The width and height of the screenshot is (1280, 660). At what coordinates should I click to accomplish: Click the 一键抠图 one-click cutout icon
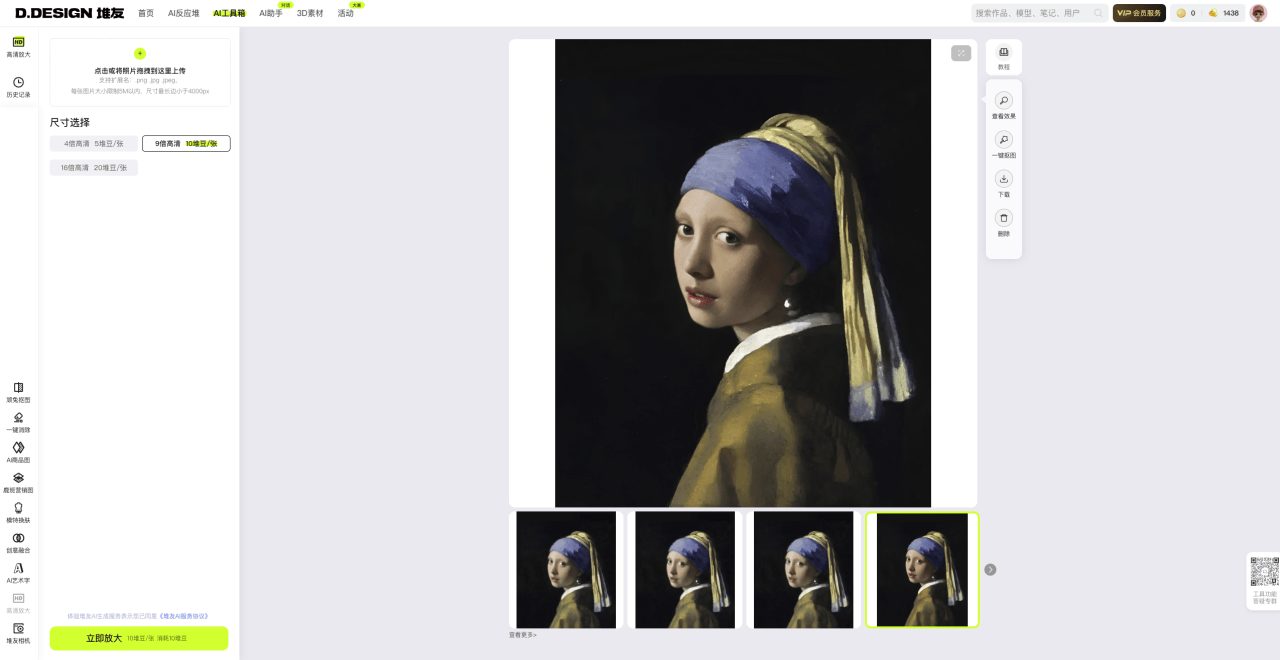tap(1004, 140)
